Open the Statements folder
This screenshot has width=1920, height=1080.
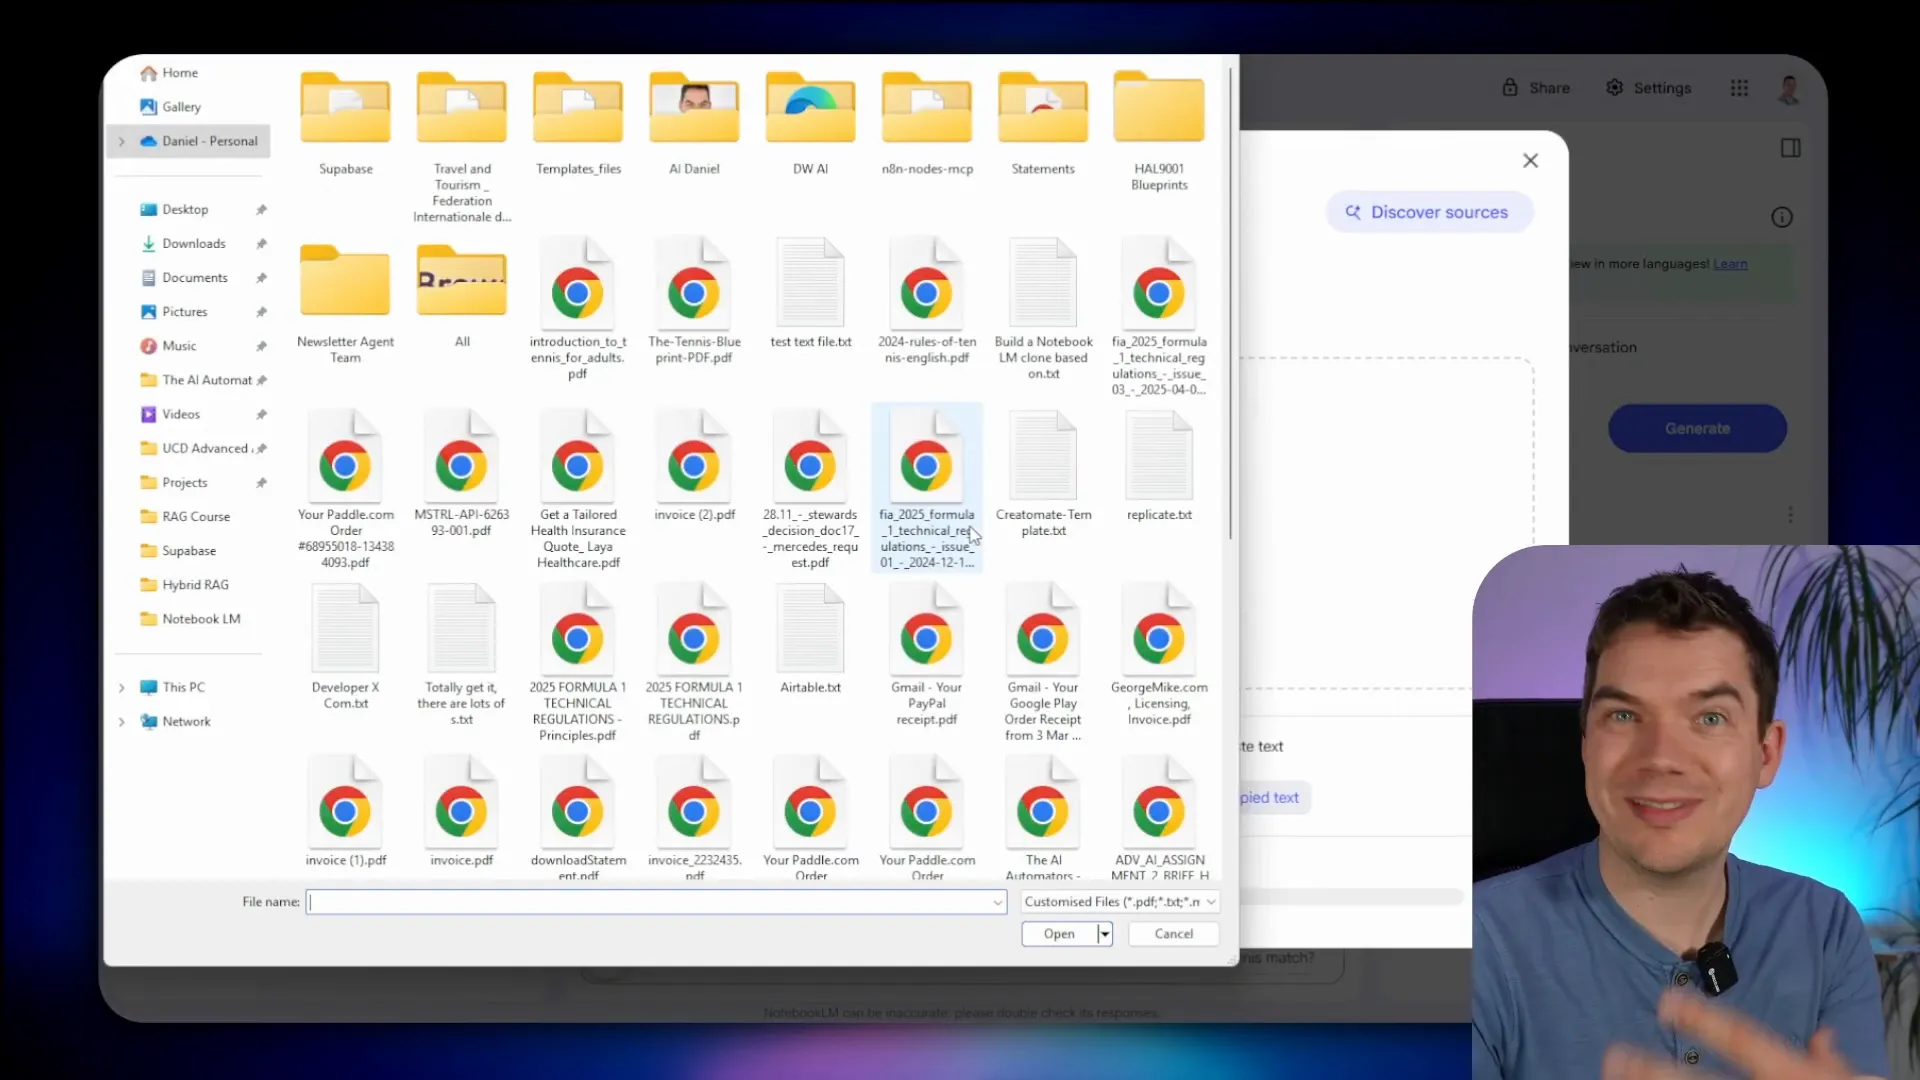click(1043, 122)
